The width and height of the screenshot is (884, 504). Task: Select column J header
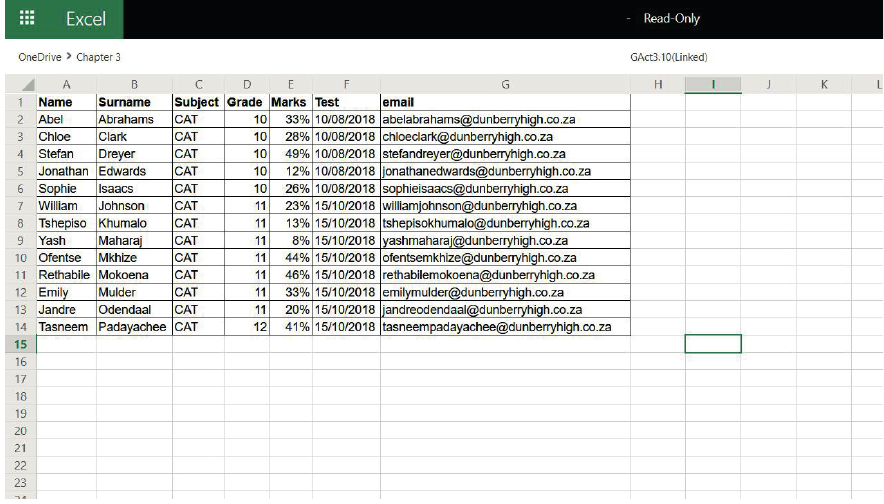(768, 85)
